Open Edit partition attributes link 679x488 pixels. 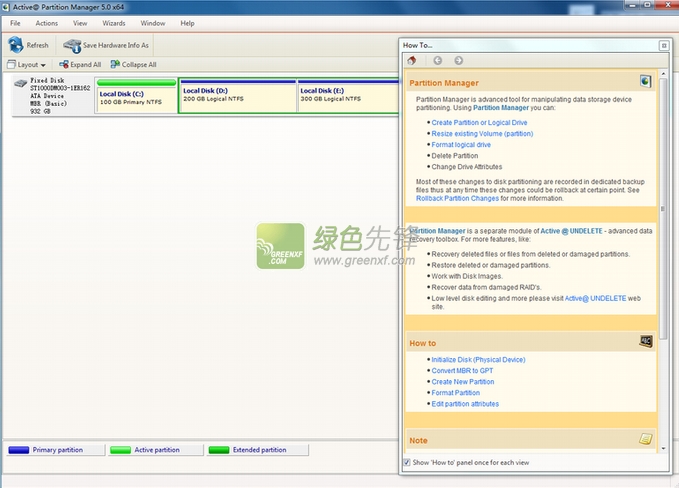[466, 404]
